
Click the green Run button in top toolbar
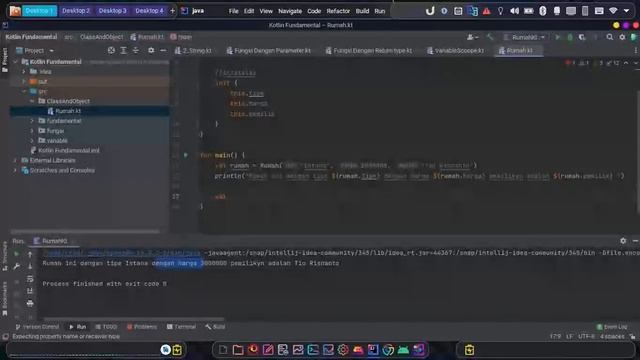tap(558, 37)
